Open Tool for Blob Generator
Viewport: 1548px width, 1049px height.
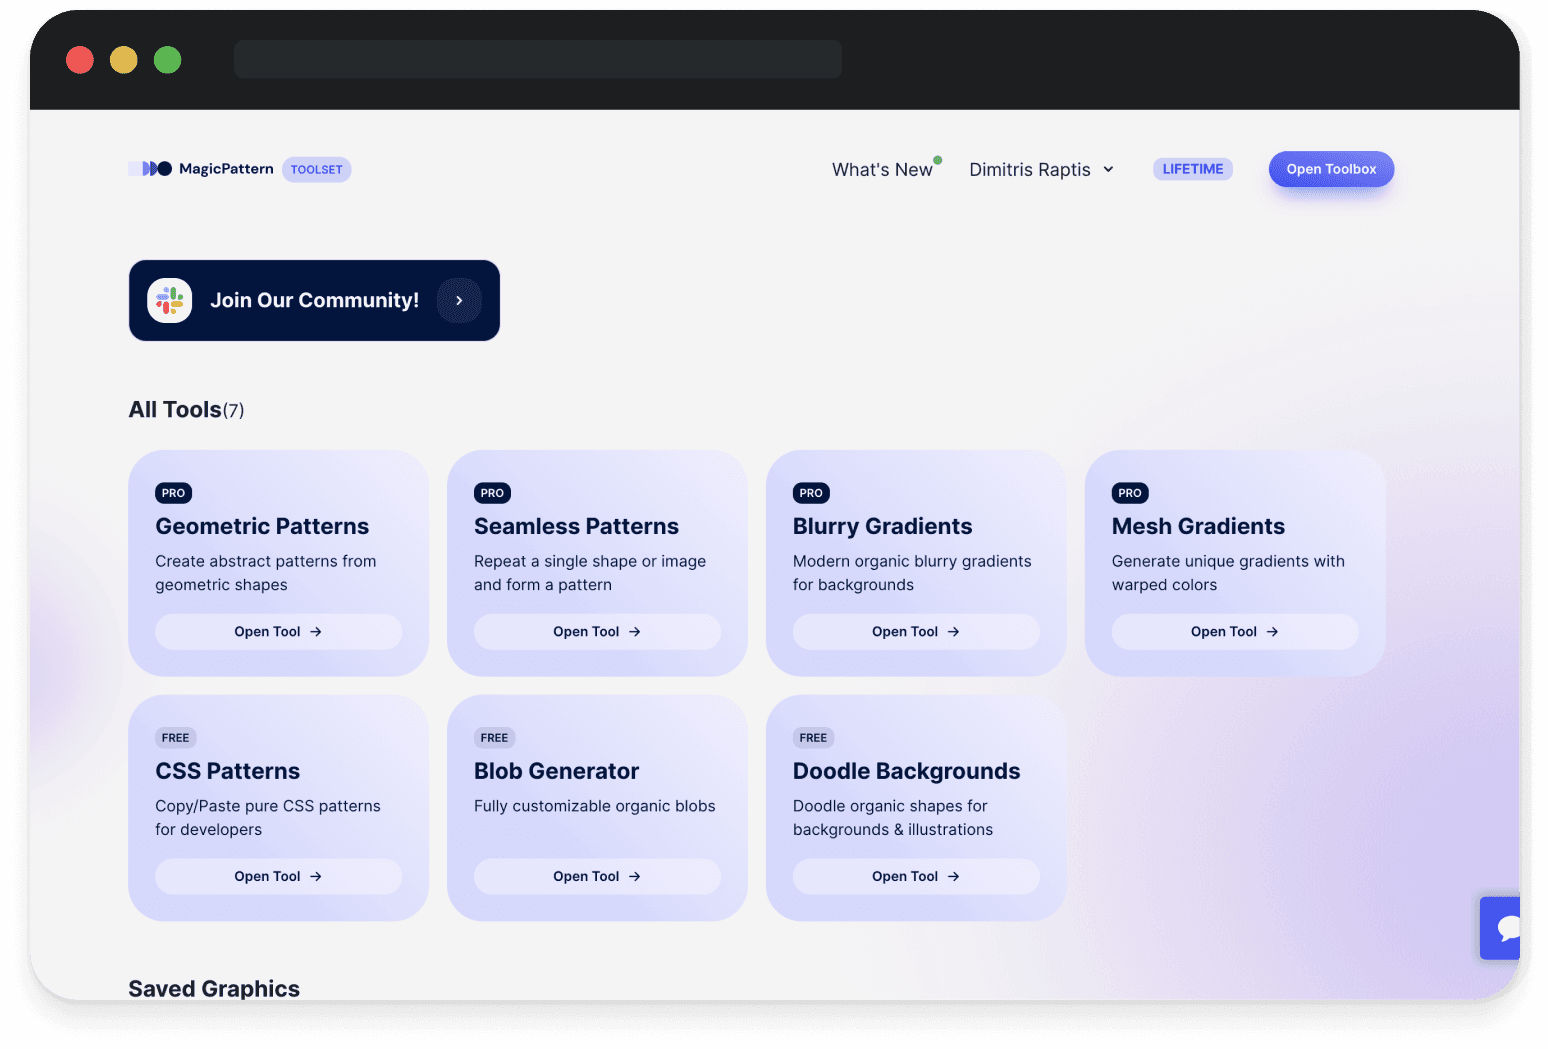tap(597, 876)
